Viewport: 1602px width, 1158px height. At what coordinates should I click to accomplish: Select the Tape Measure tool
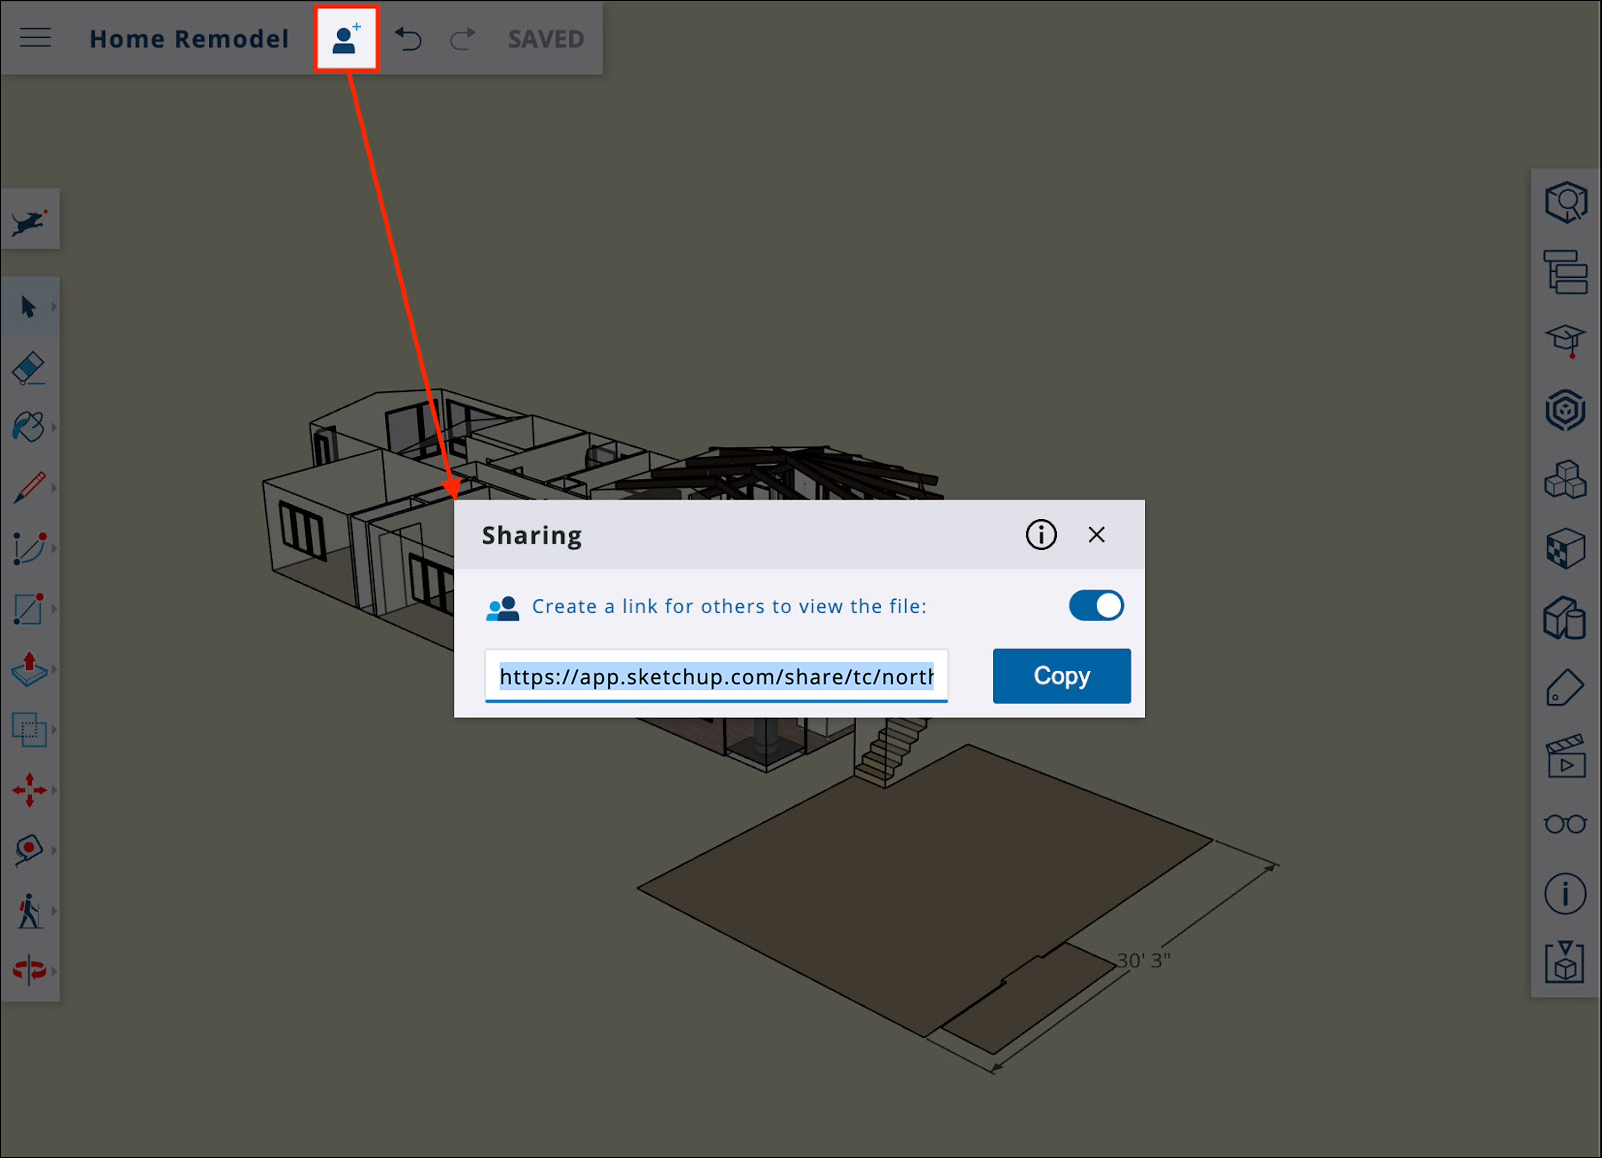click(29, 850)
